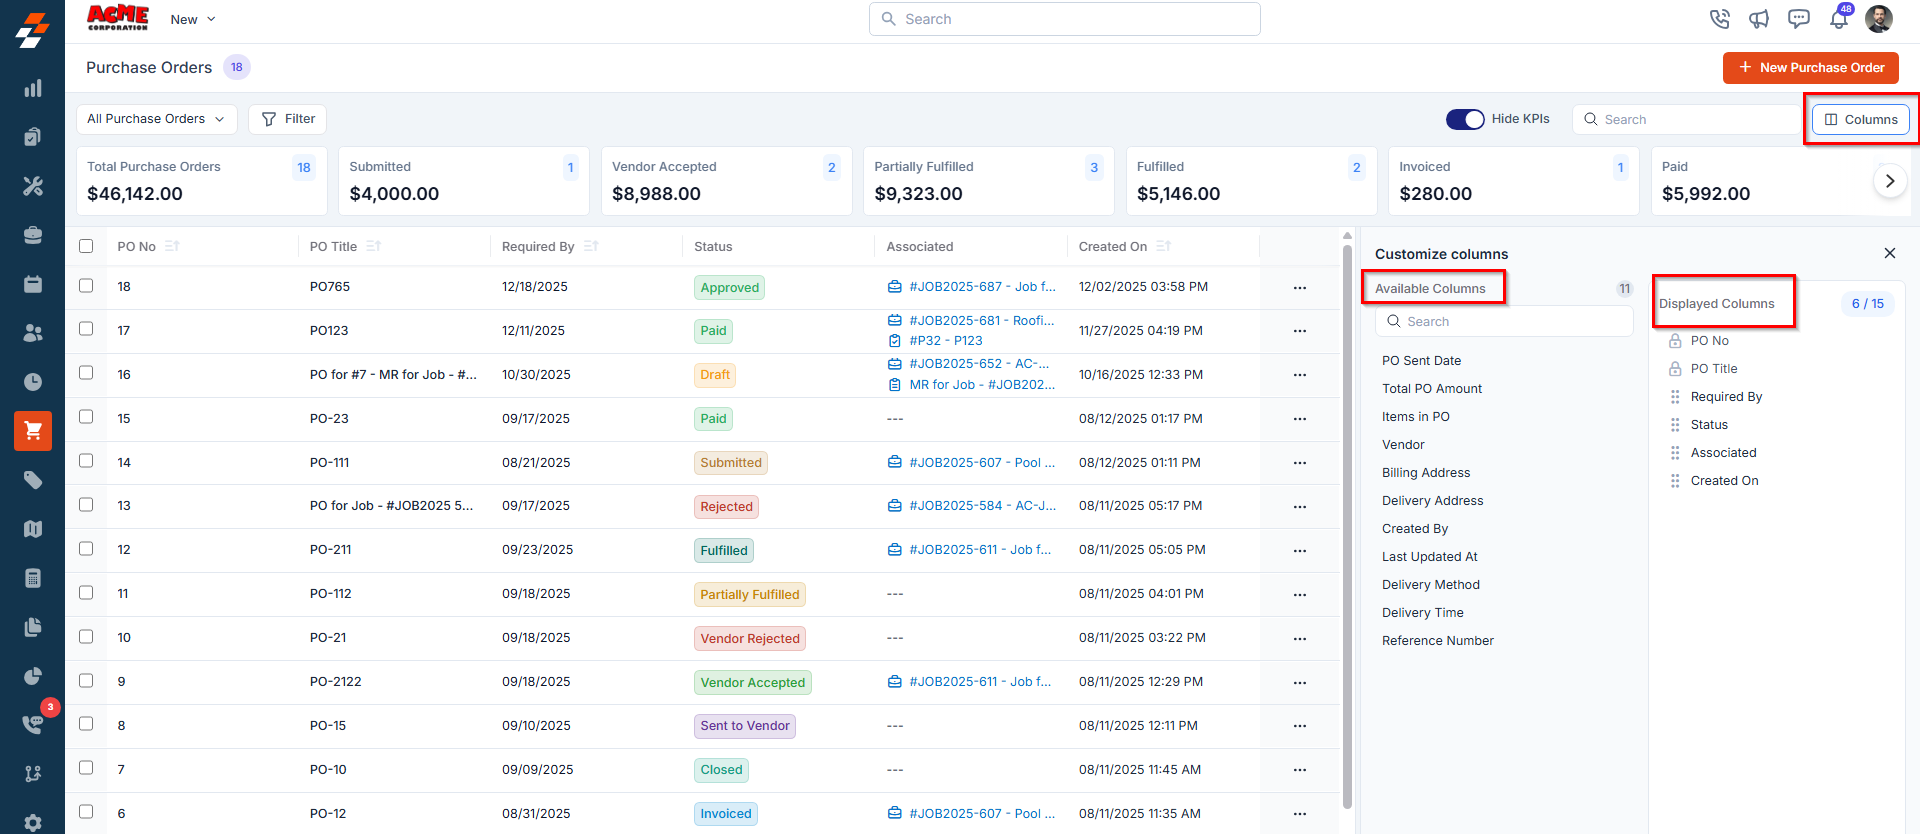Select the checkbox for PO No 15
This screenshot has width=1920, height=834.
click(86, 417)
